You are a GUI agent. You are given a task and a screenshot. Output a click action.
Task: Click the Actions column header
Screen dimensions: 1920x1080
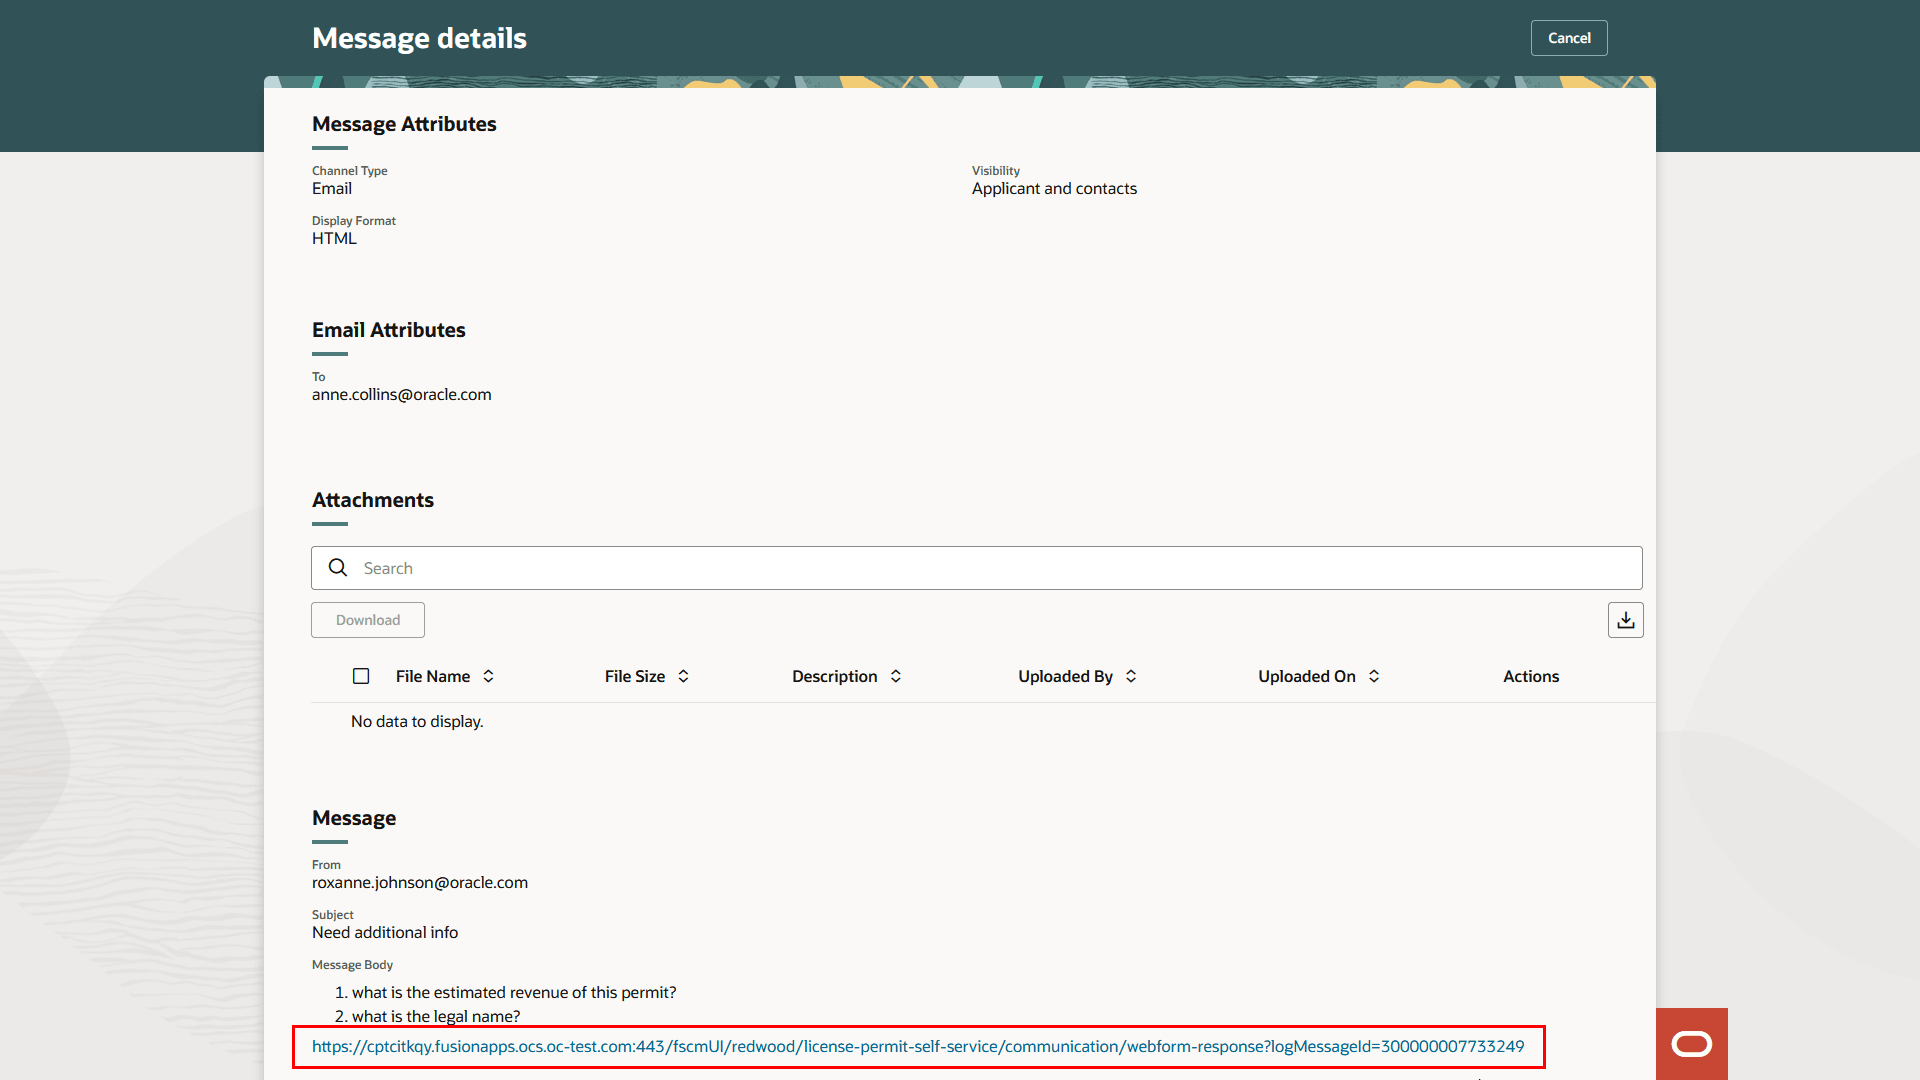pyautogui.click(x=1531, y=676)
